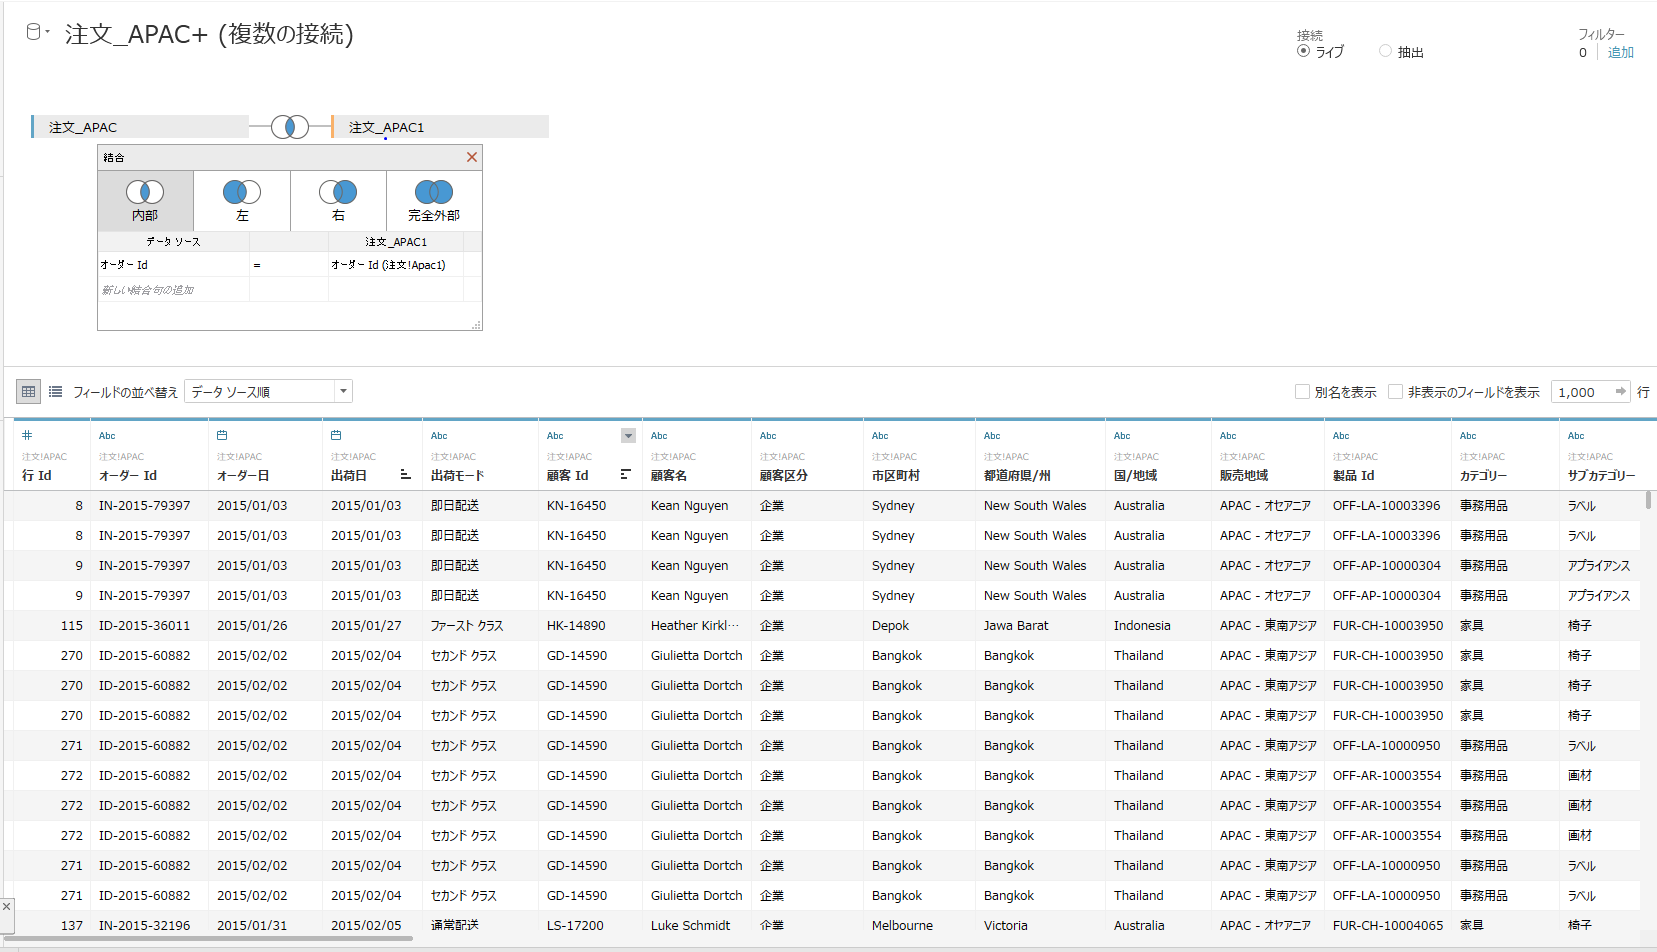Close the 結合 join dialog

click(472, 157)
